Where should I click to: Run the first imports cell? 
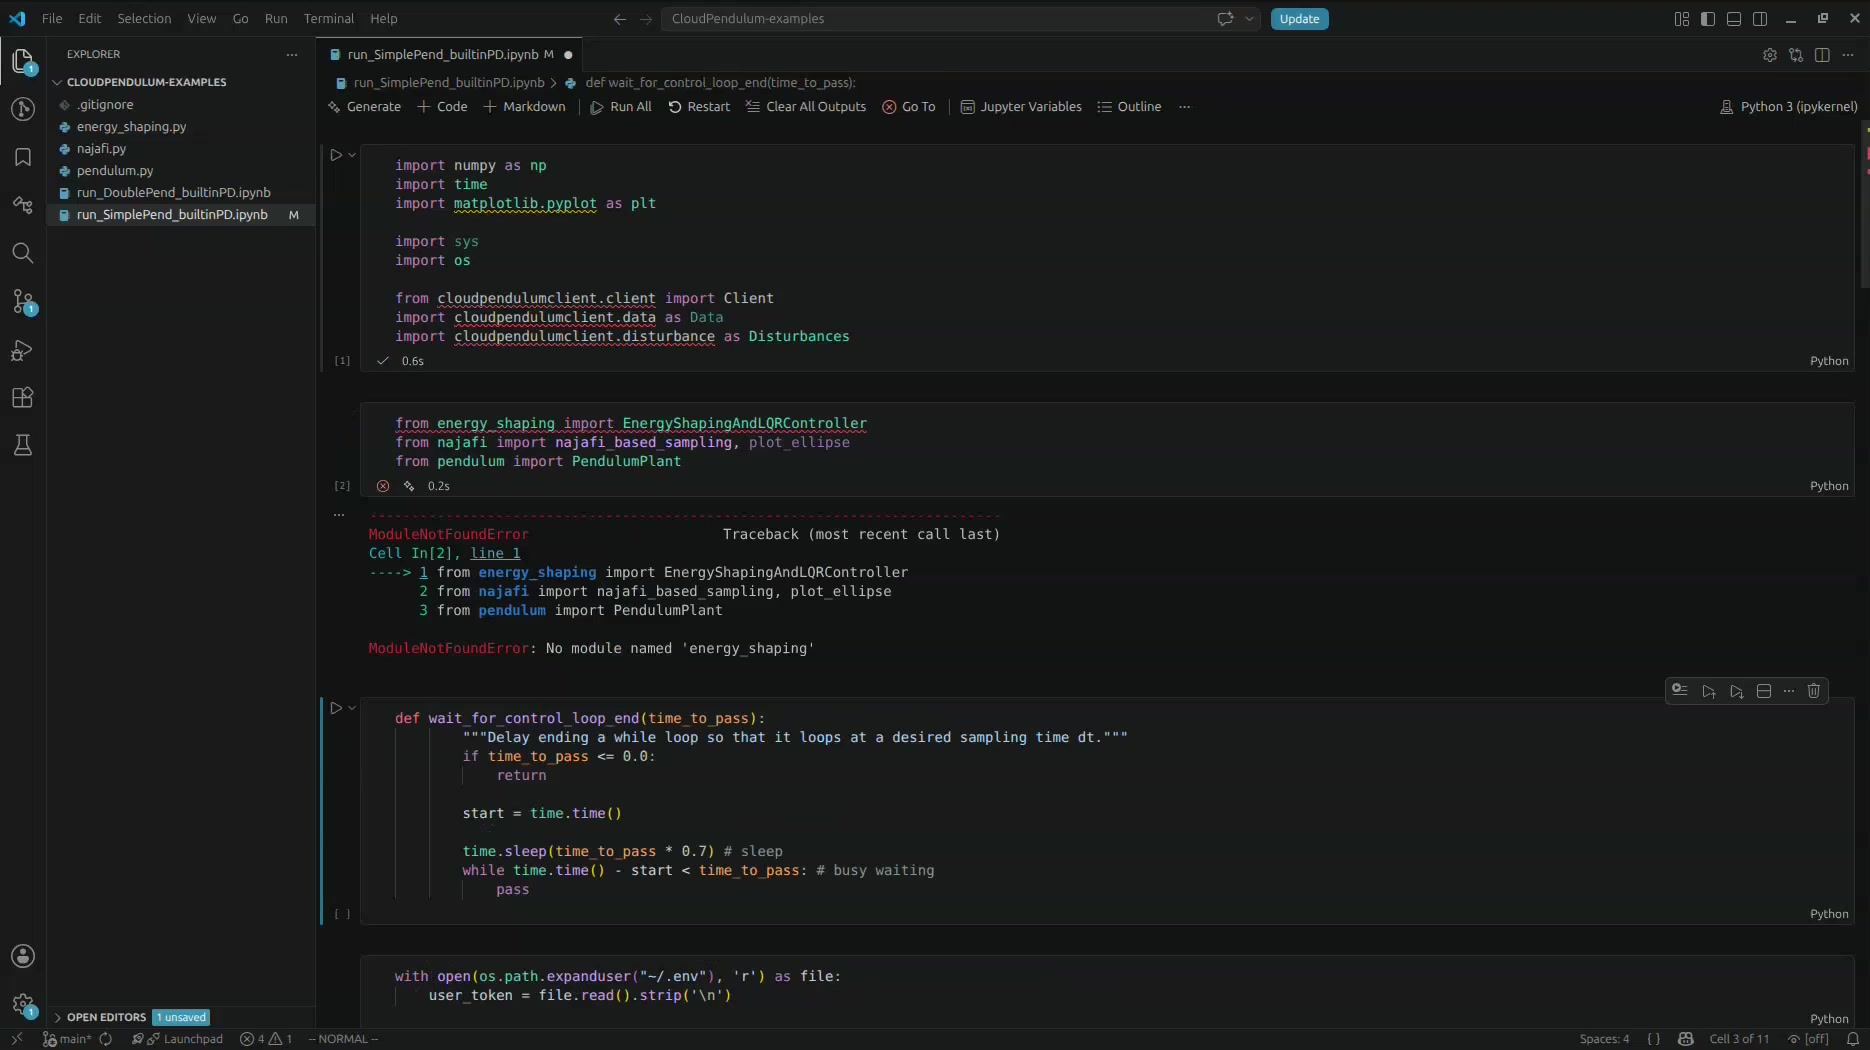(x=336, y=155)
